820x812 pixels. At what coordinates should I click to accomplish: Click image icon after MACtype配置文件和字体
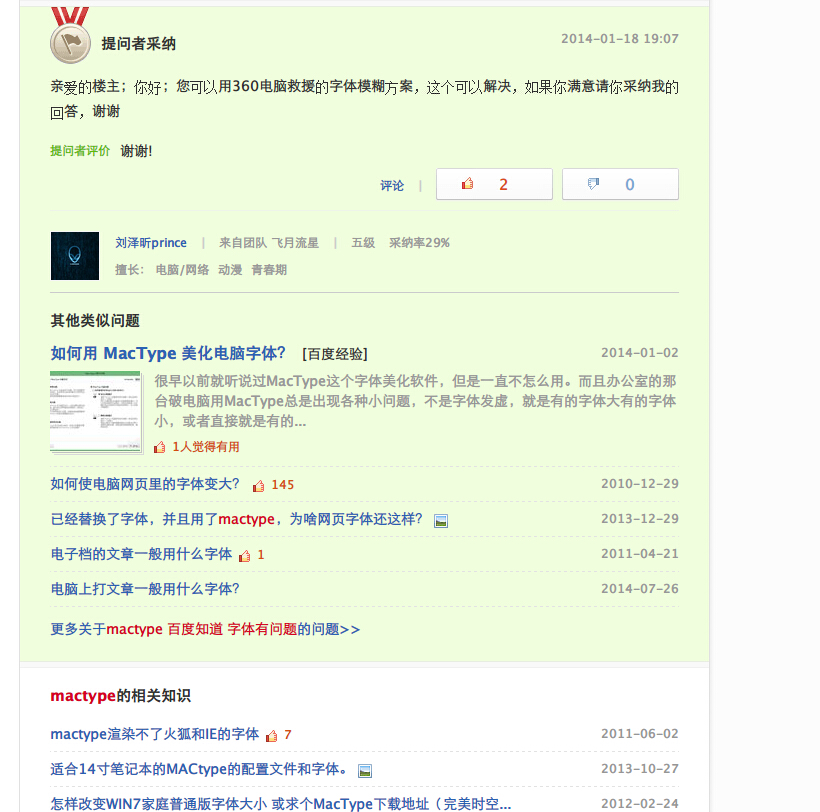(365, 771)
